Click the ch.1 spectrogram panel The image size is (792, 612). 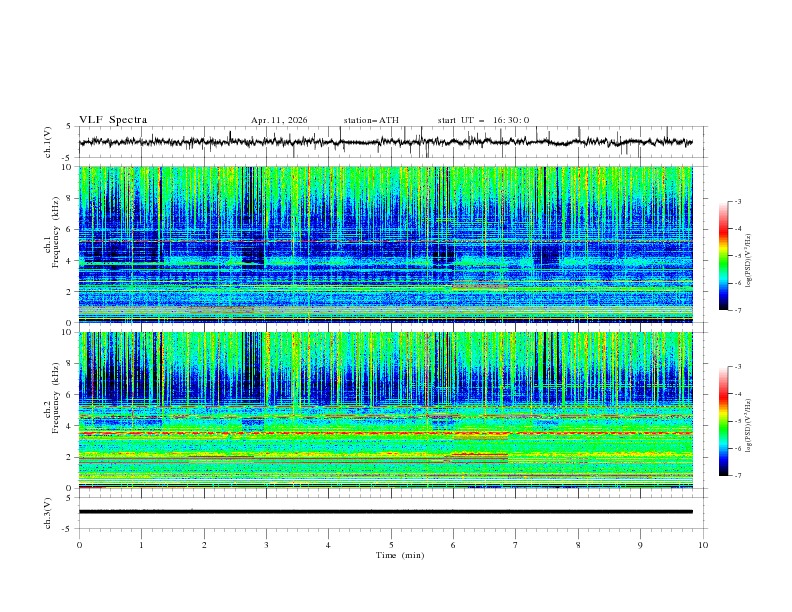point(386,244)
